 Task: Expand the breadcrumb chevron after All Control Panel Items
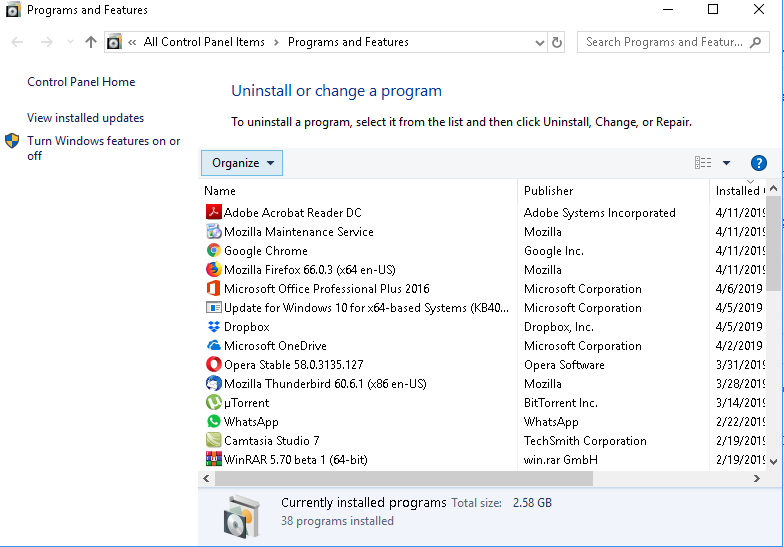(276, 42)
